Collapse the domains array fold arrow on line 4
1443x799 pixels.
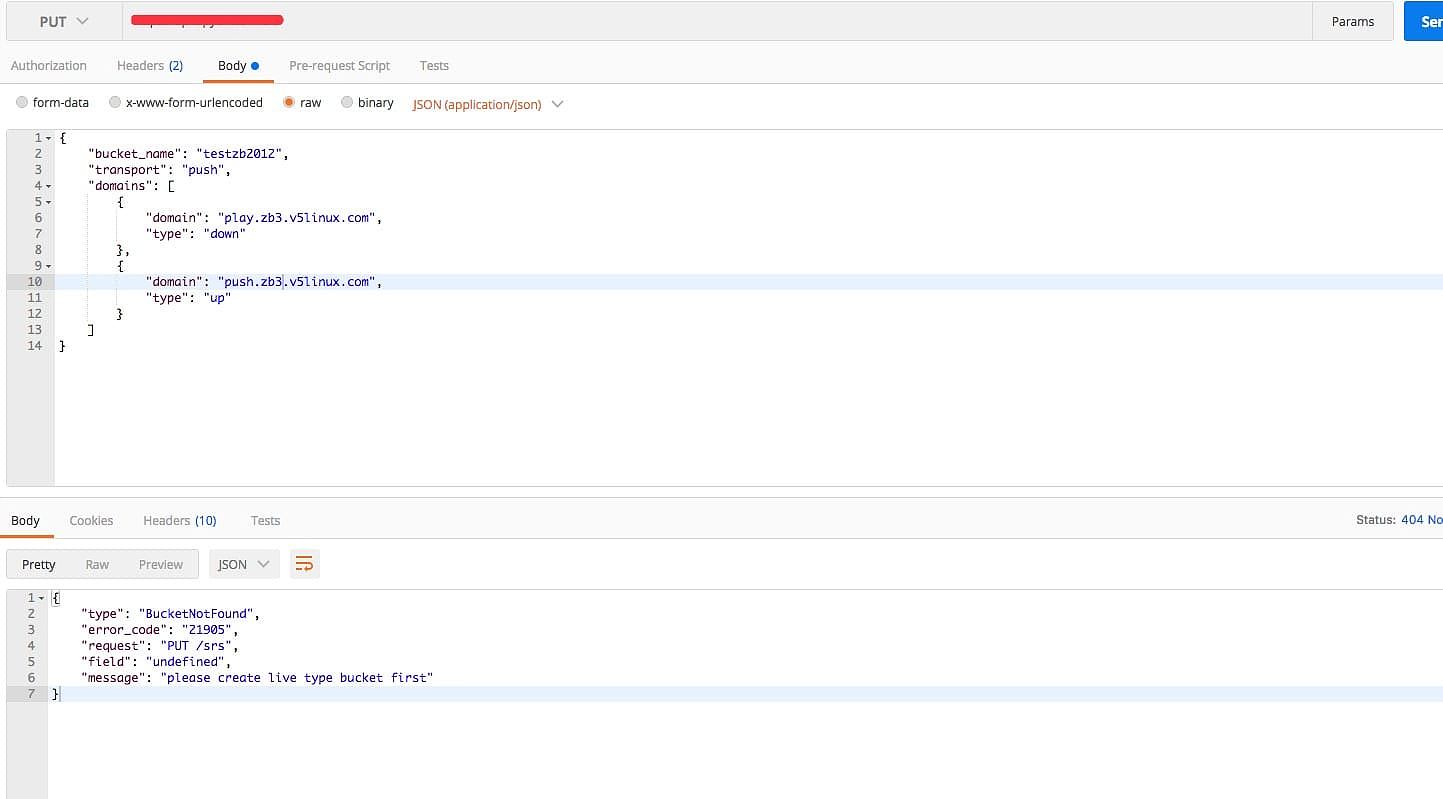[48, 186]
